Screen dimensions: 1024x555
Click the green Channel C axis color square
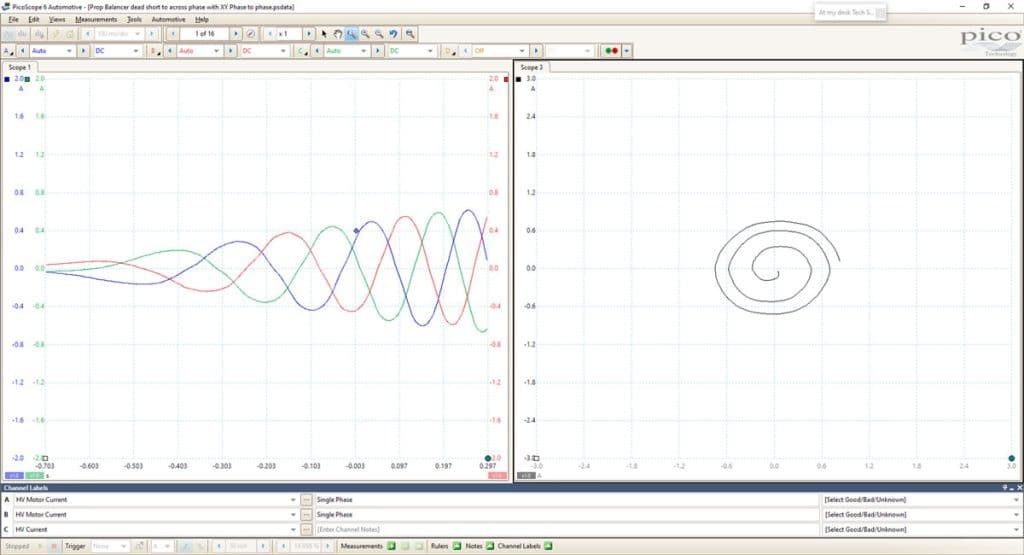coord(27,79)
